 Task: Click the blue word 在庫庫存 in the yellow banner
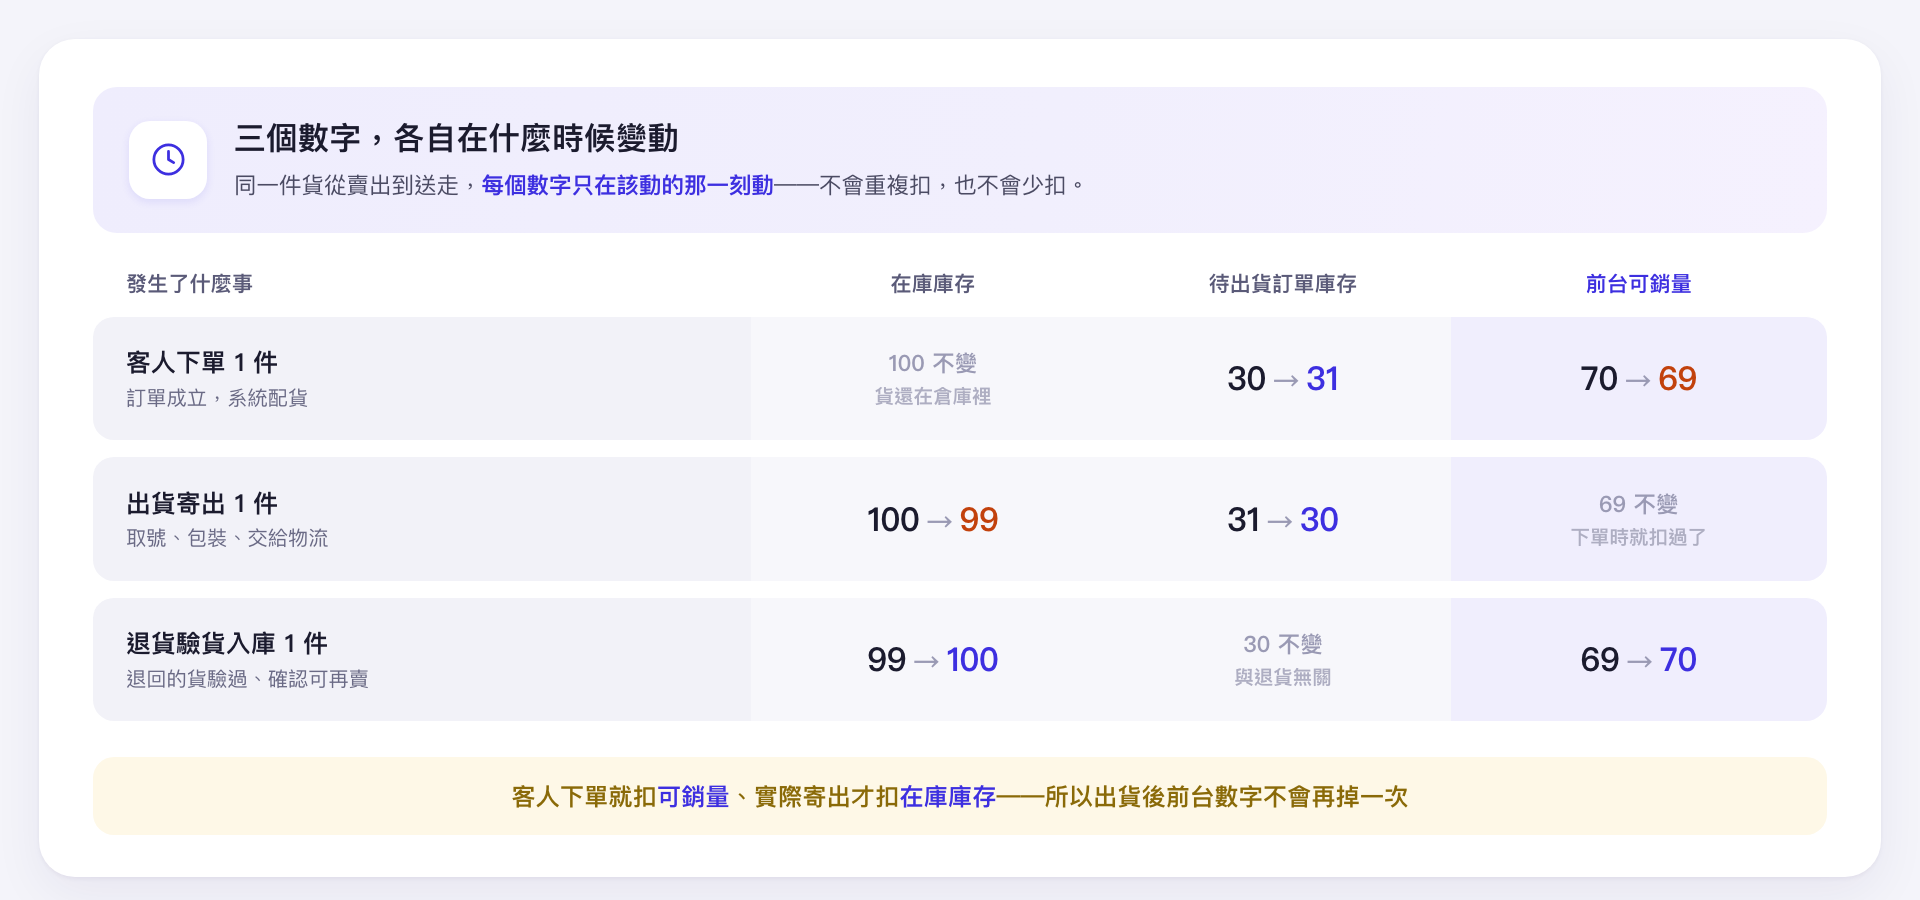(948, 797)
